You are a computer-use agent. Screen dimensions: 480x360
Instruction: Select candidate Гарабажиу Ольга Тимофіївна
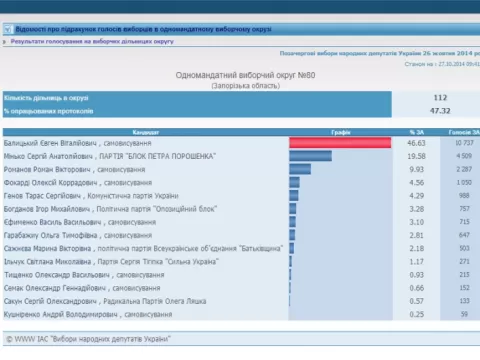50,235
